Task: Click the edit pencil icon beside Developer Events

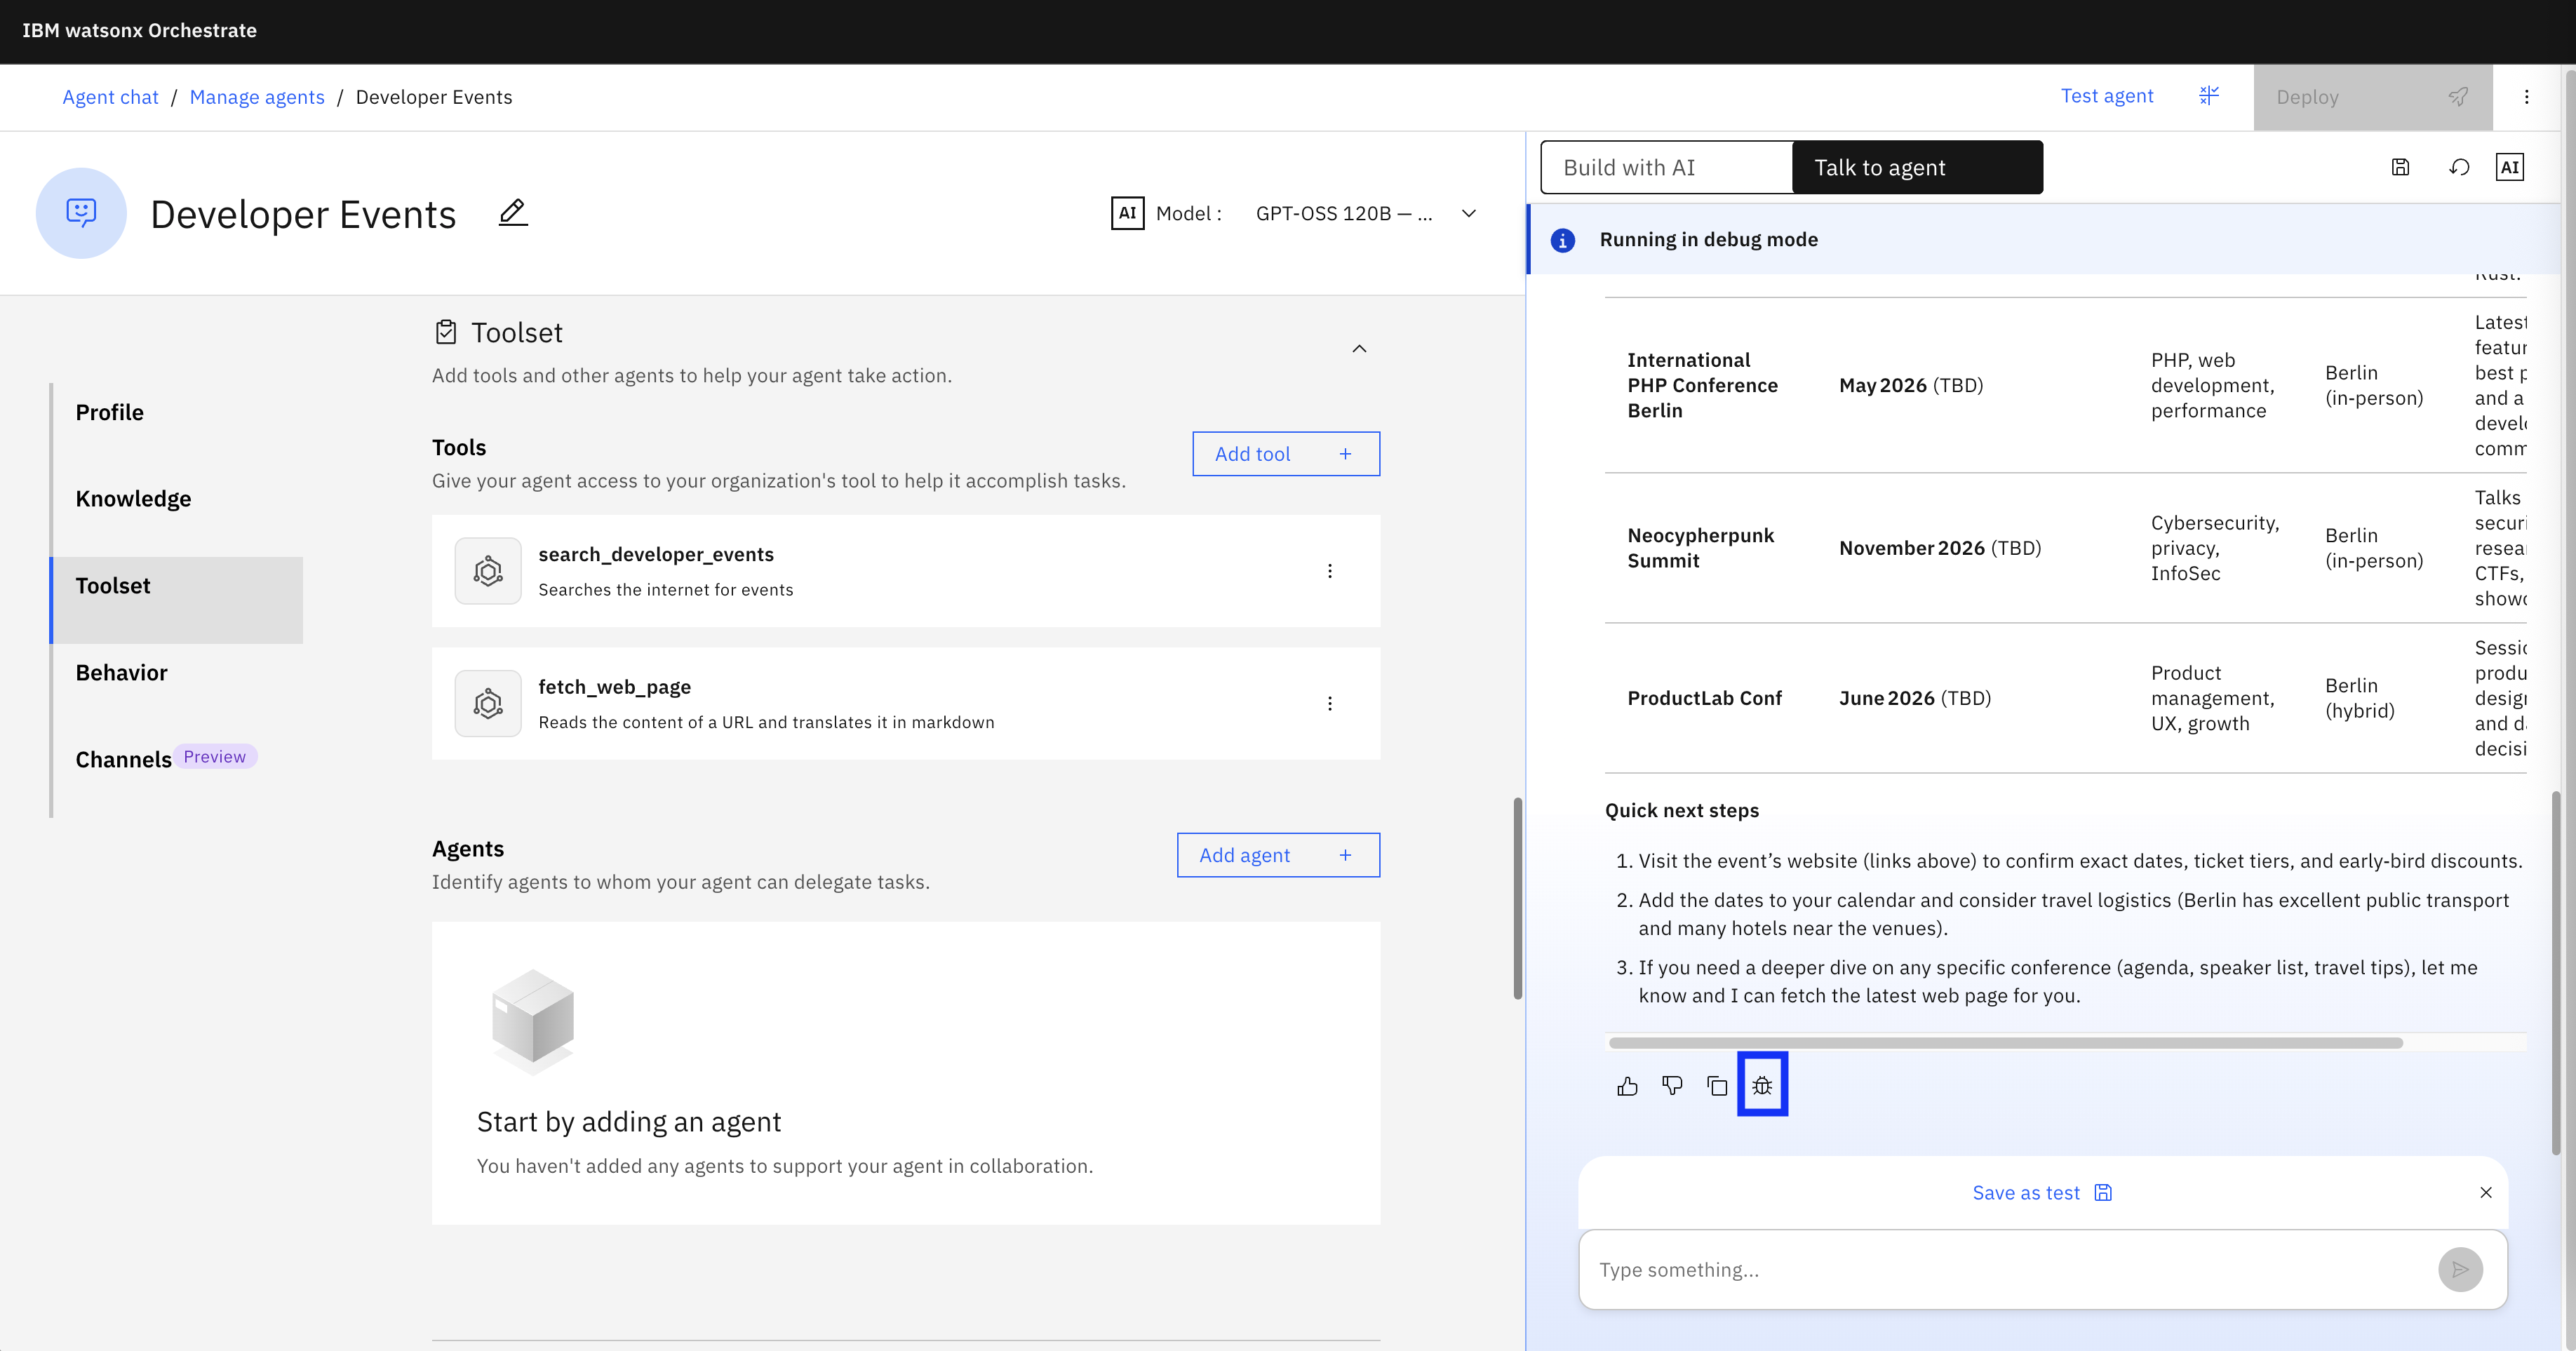Action: click(x=513, y=213)
